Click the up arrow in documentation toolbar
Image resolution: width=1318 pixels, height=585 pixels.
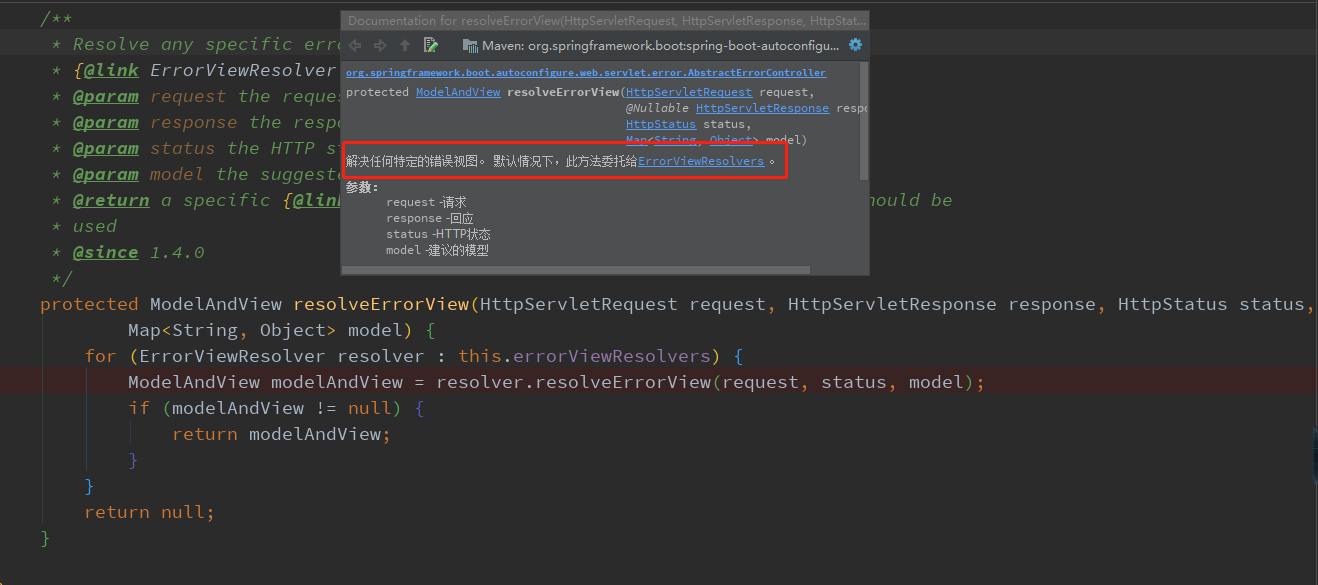[405, 45]
